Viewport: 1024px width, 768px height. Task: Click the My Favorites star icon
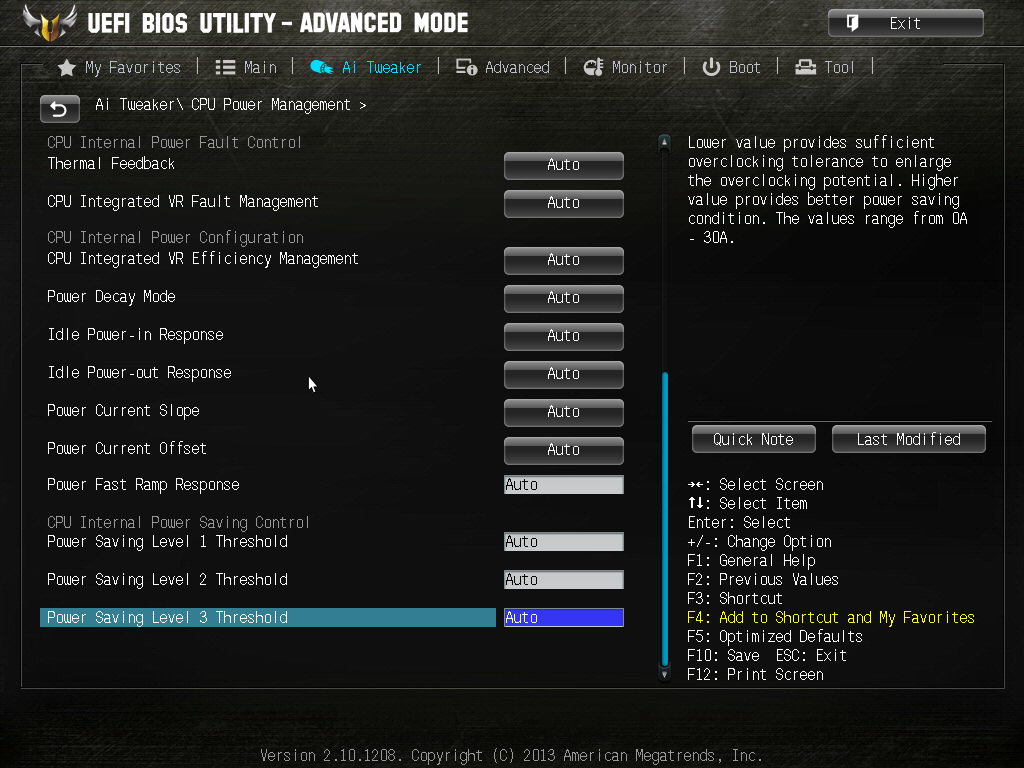[x=67, y=68]
